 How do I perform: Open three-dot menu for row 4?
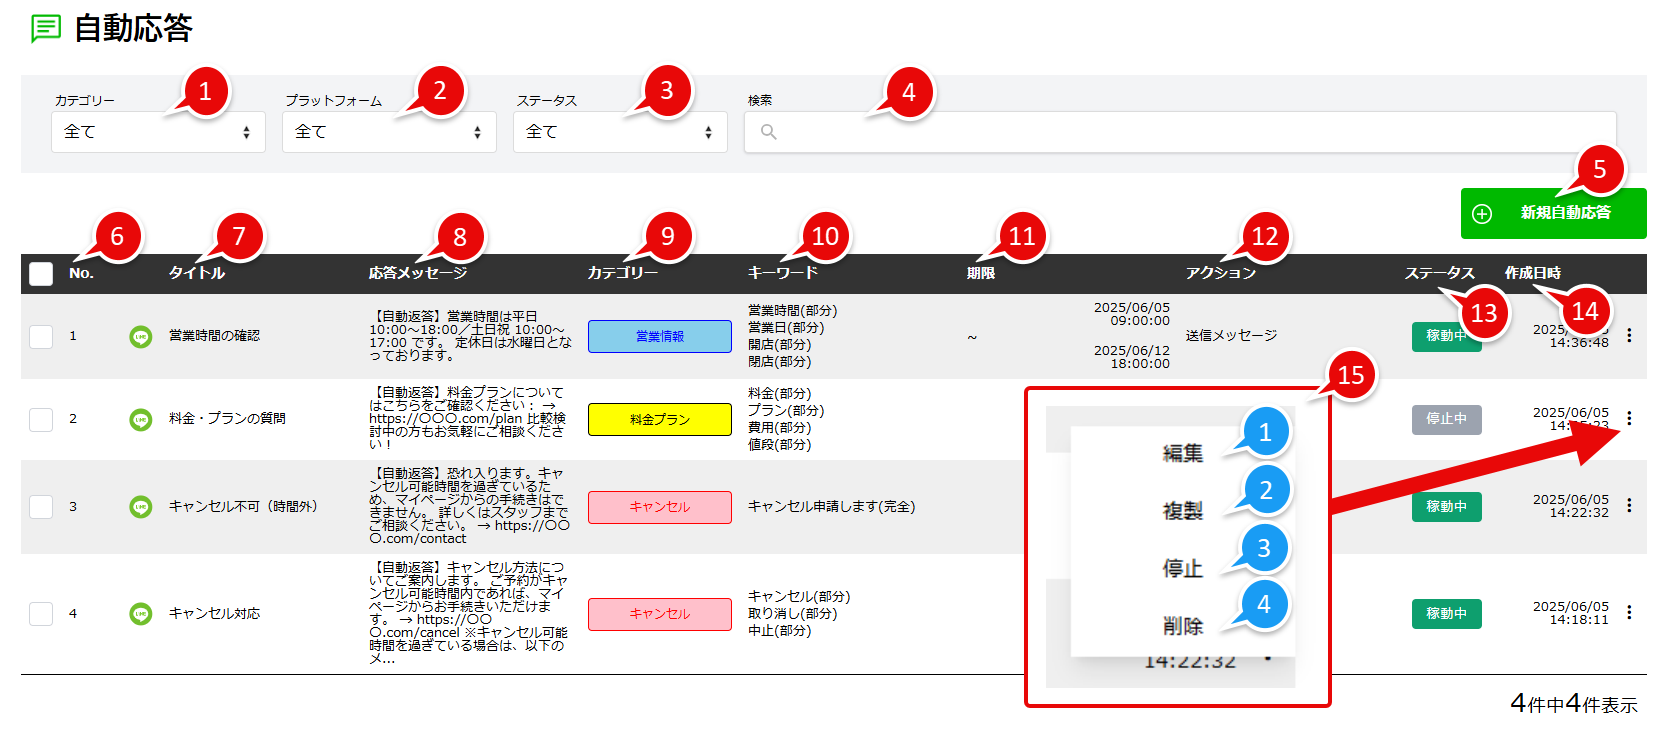[1629, 613]
